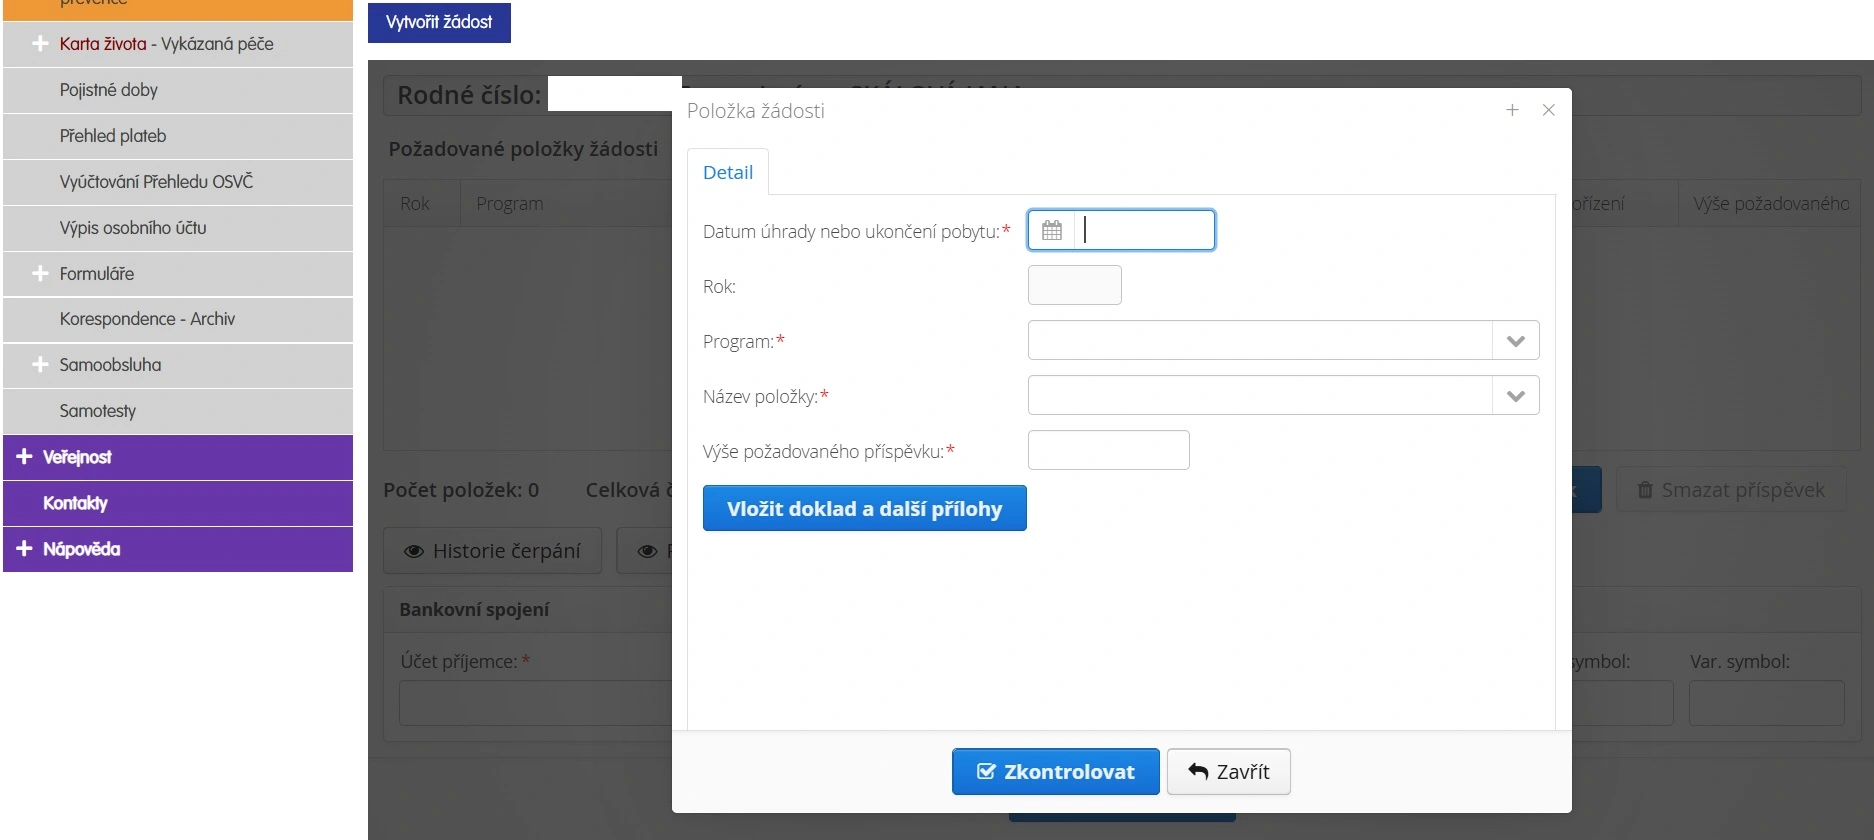Click Vložit doklad a další přílohy button
Image resolution: width=1874 pixels, height=840 pixels.
pos(864,508)
